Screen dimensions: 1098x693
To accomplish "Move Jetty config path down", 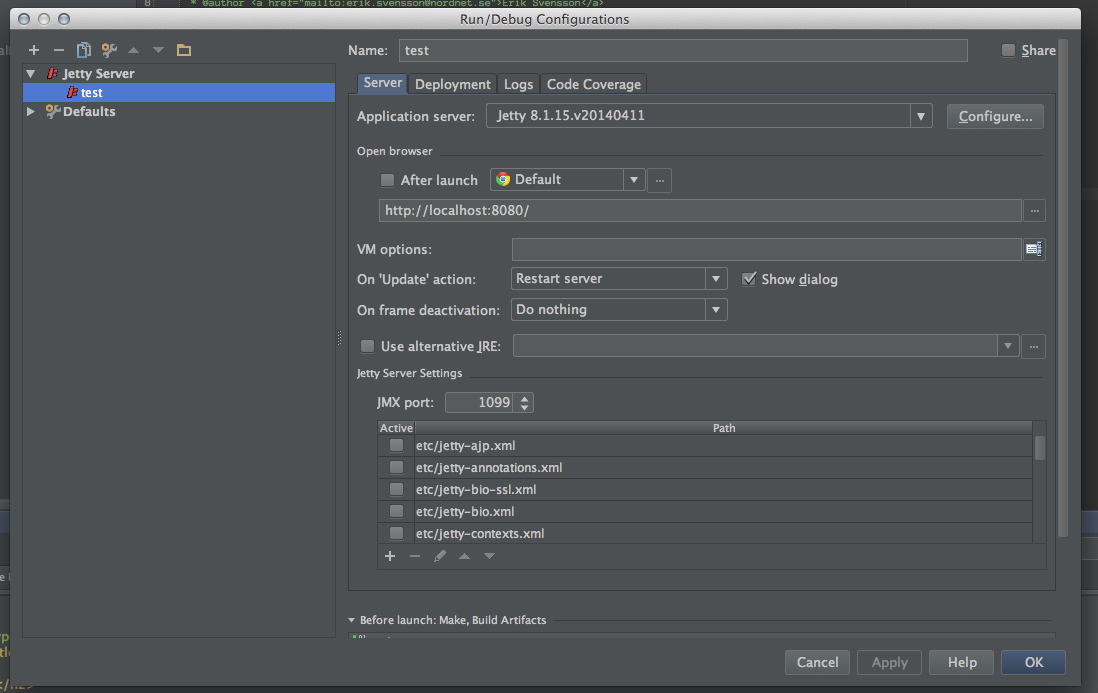I will coord(489,556).
